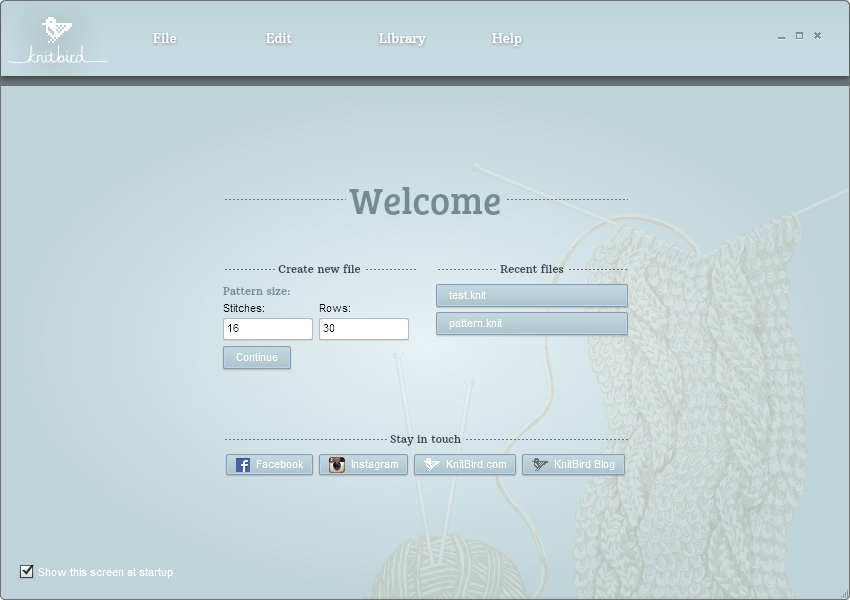Viewport: 850px width, 600px height.
Task: Click the Continue button
Action: [257, 358]
